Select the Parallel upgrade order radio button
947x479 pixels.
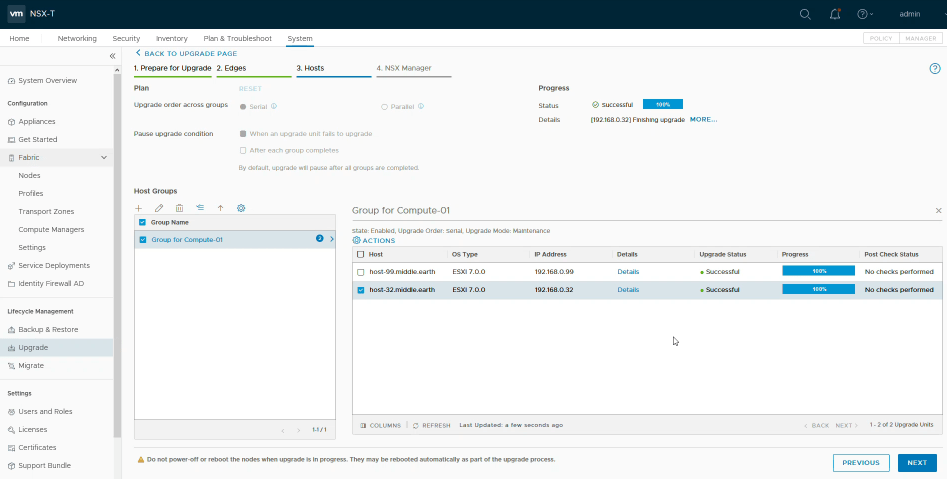coord(384,106)
